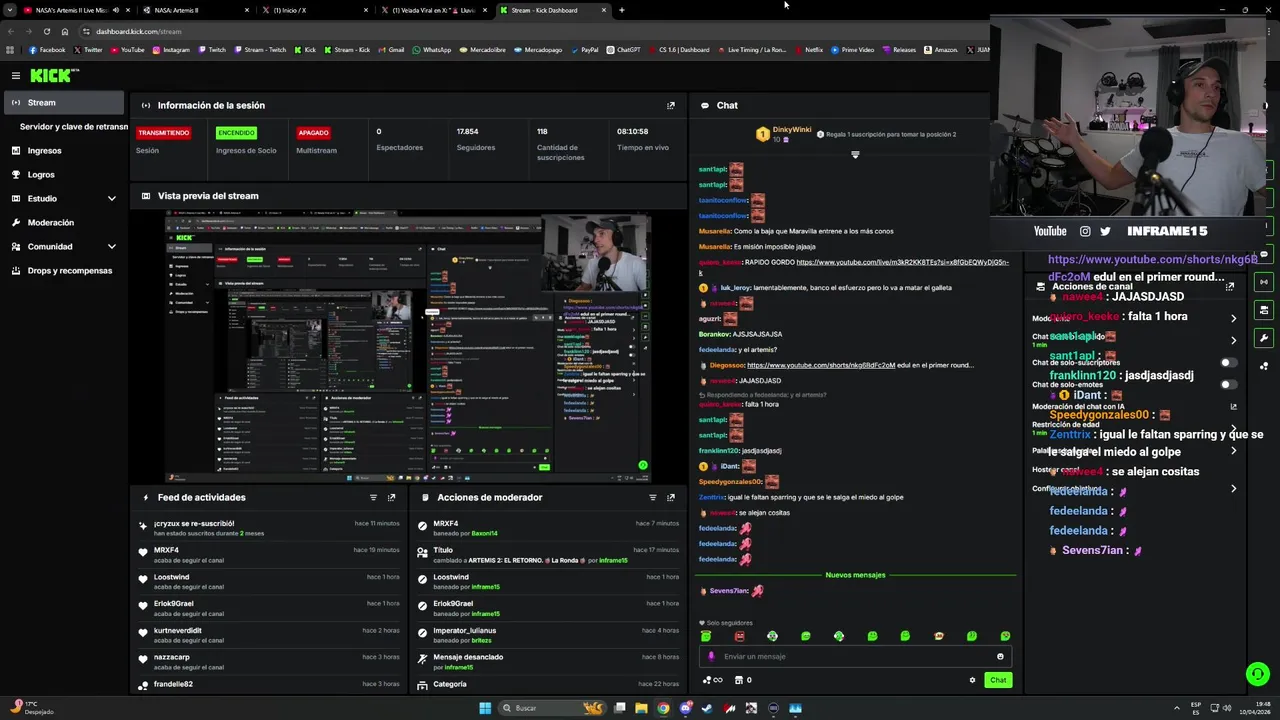Image resolution: width=1280 pixels, height=720 pixels.
Task: Open Servidor y clave de retransmisión
Action: pyautogui.click(x=74, y=127)
